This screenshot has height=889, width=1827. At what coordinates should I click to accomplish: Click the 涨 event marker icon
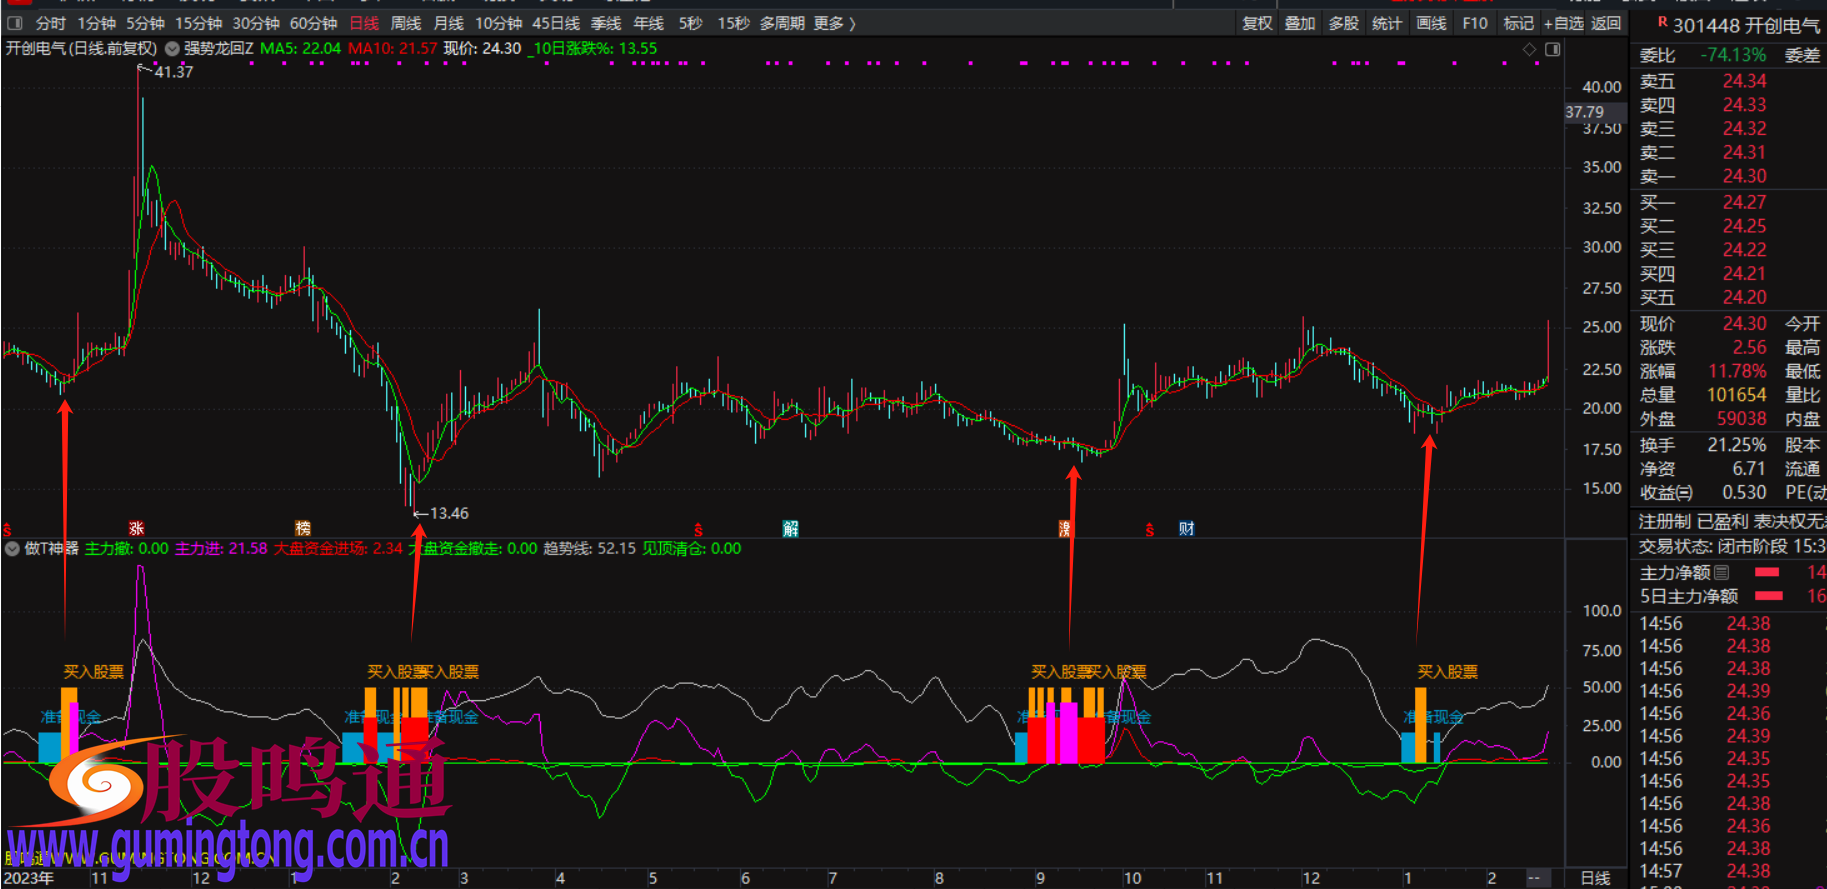tap(136, 529)
